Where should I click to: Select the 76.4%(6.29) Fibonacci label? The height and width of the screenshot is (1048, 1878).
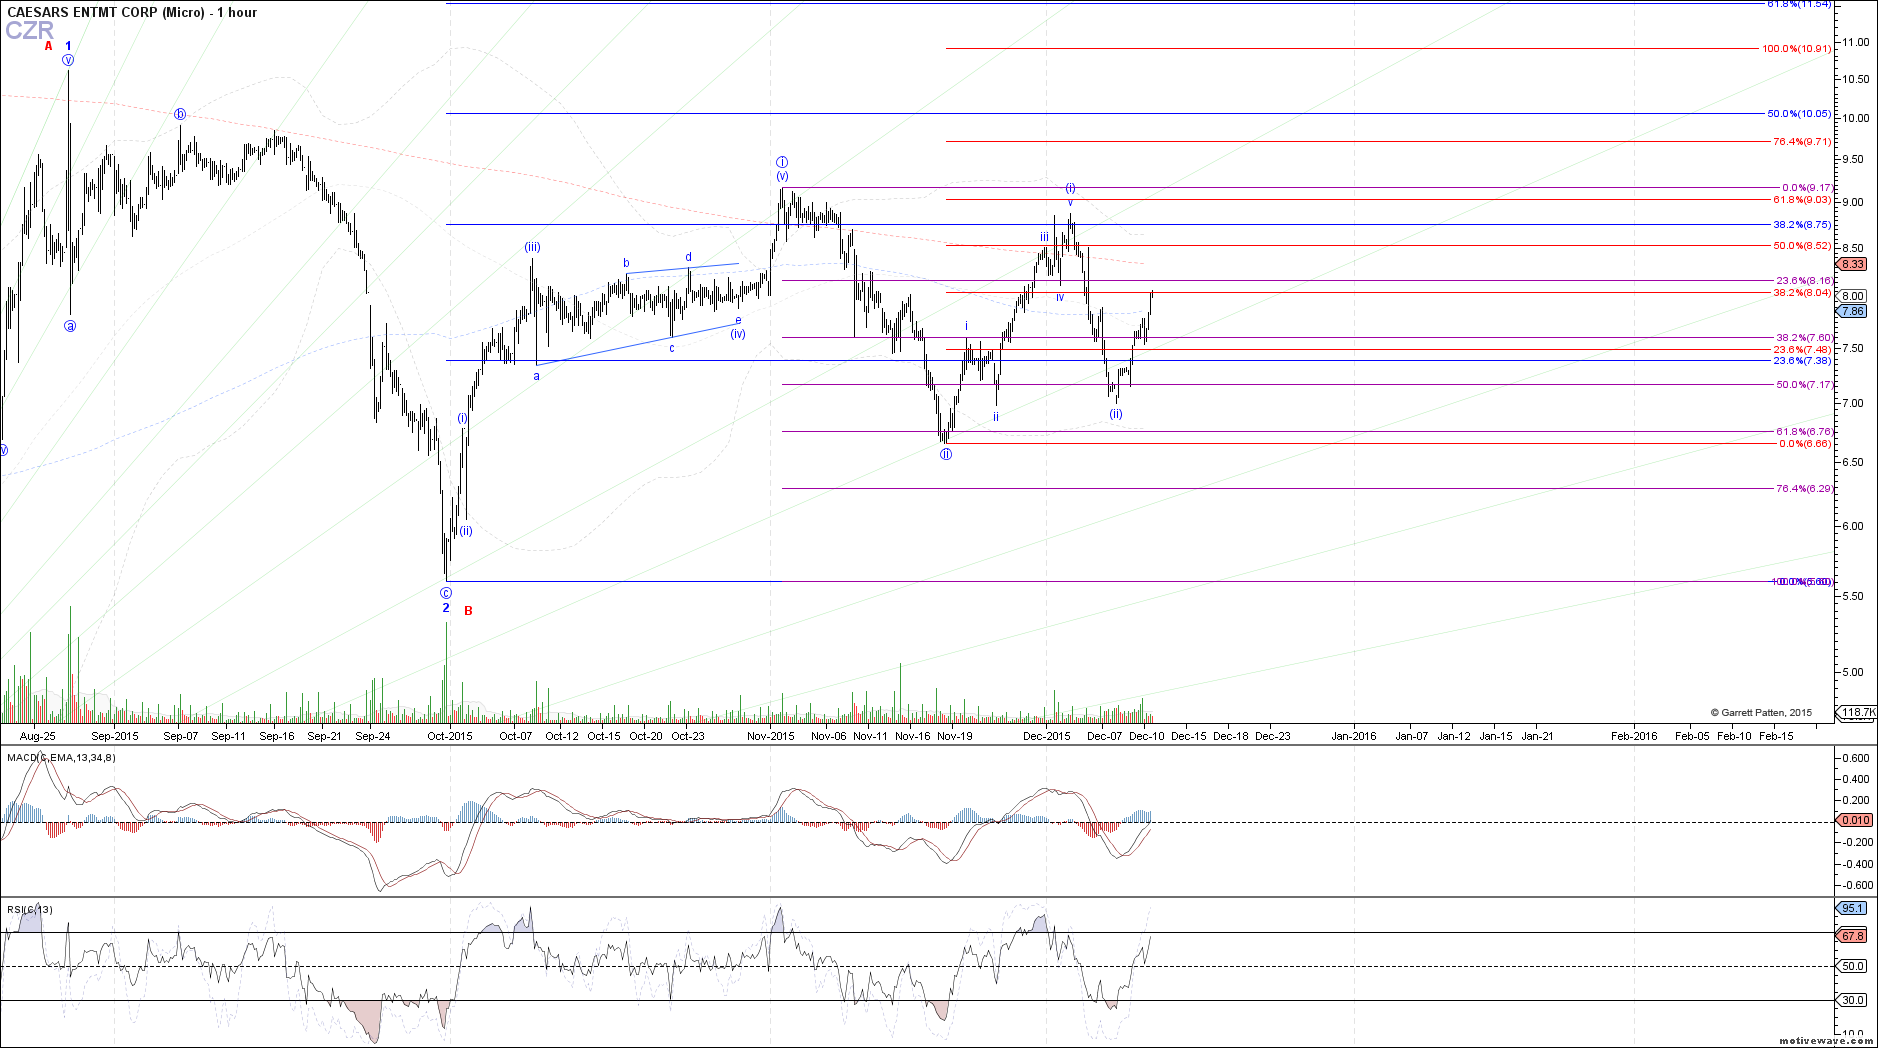(1804, 489)
